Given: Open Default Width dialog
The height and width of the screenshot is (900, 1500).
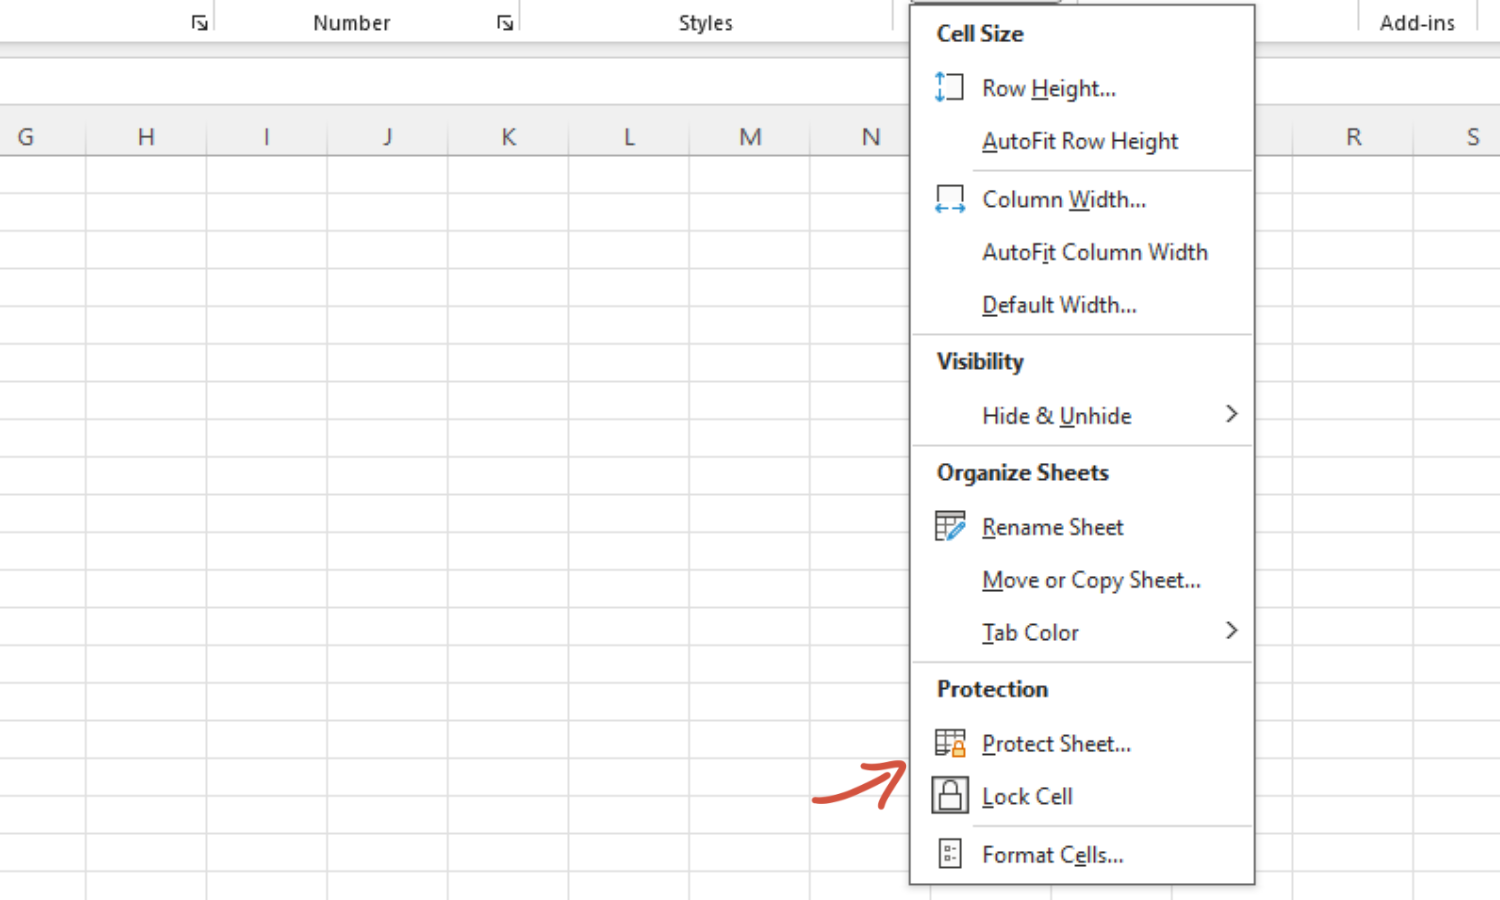Looking at the screenshot, I should 1059,305.
